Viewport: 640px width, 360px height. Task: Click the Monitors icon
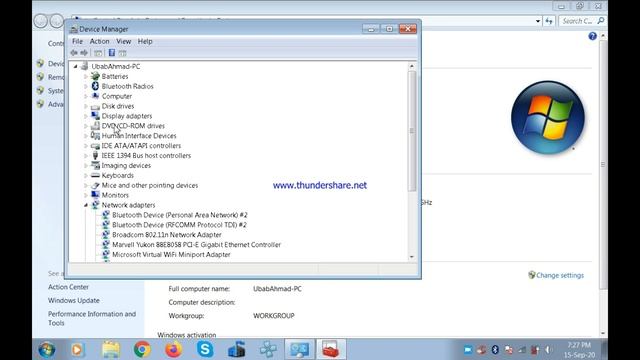pyautogui.click(x=95, y=195)
